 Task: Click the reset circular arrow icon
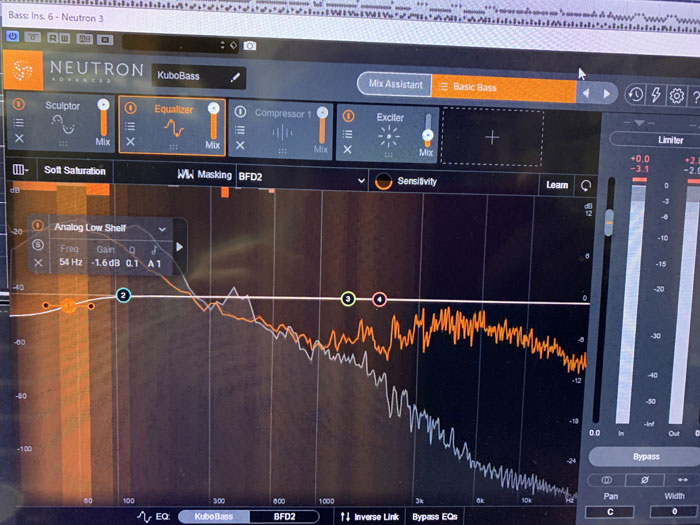(586, 186)
